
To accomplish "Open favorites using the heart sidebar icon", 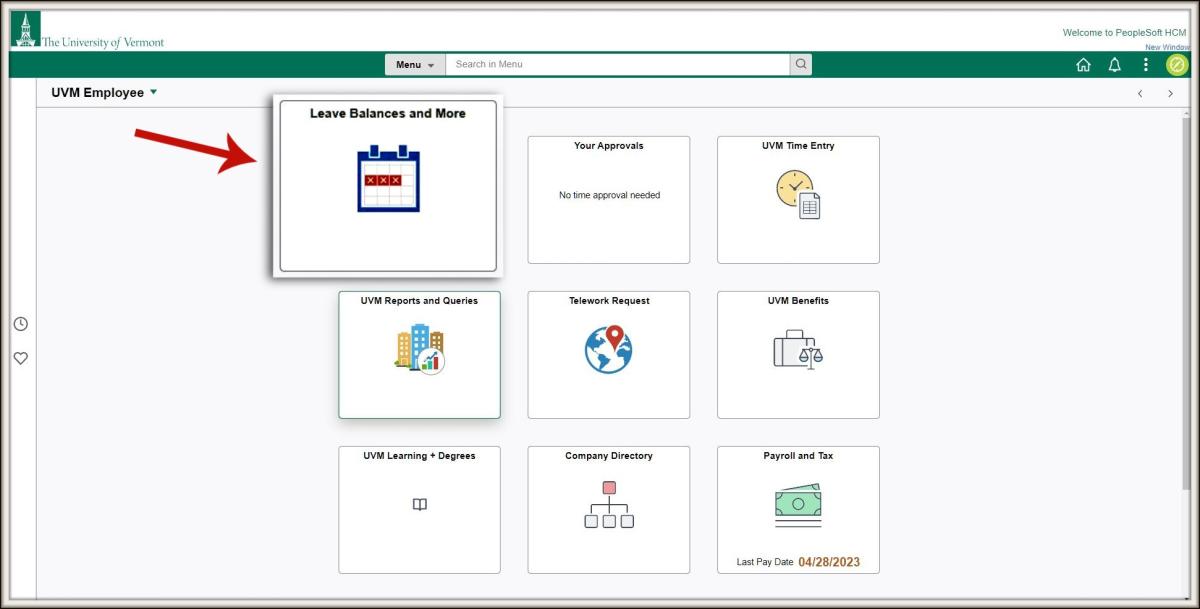I will (20, 357).
